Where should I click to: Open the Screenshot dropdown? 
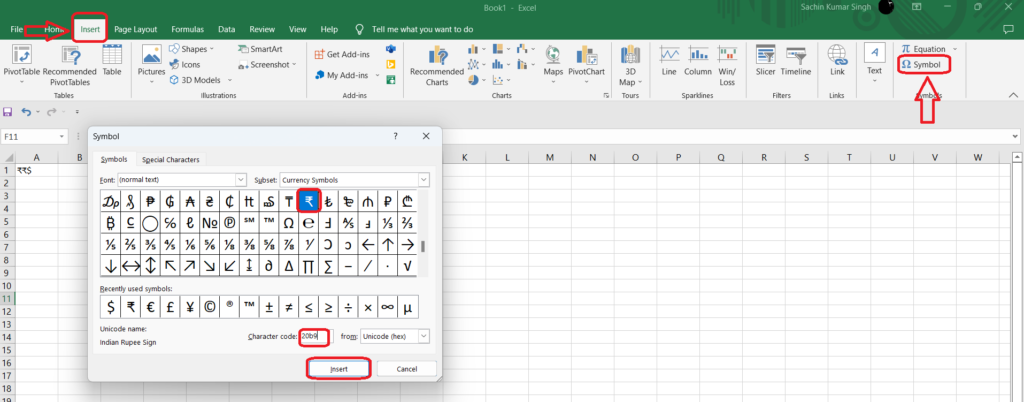click(294, 65)
